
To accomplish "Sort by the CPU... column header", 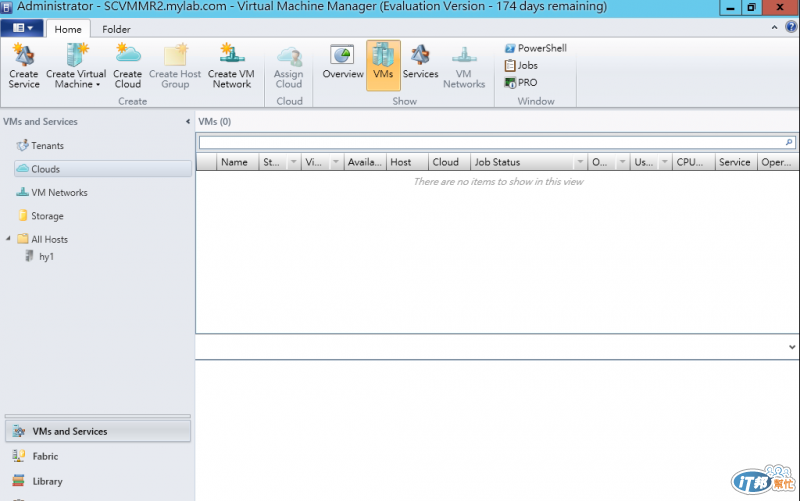I will pyautogui.click(x=693, y=162).
